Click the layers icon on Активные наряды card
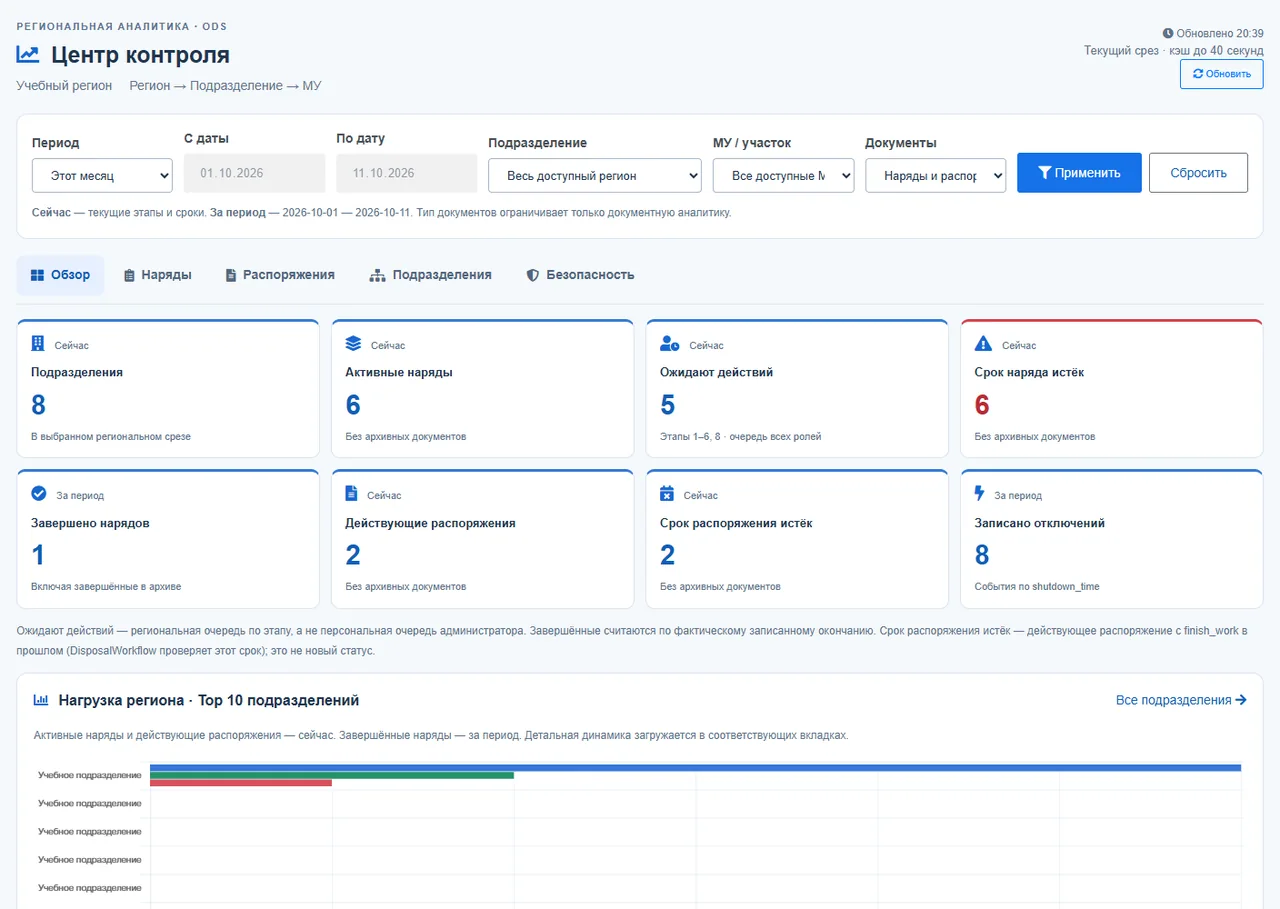 (353, 344)
